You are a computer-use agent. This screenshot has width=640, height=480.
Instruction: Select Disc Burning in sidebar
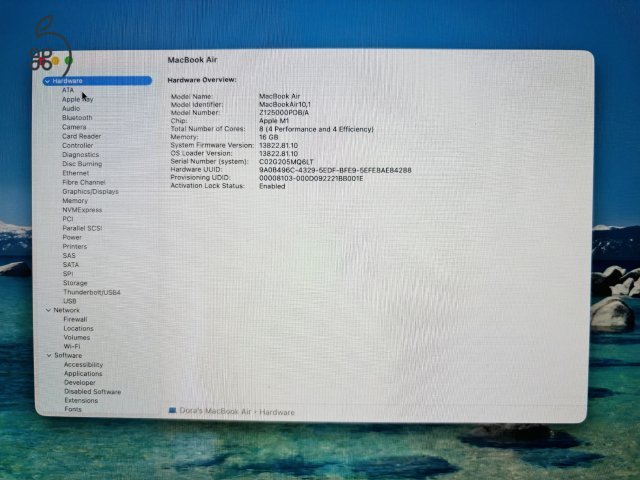point(82,164)
